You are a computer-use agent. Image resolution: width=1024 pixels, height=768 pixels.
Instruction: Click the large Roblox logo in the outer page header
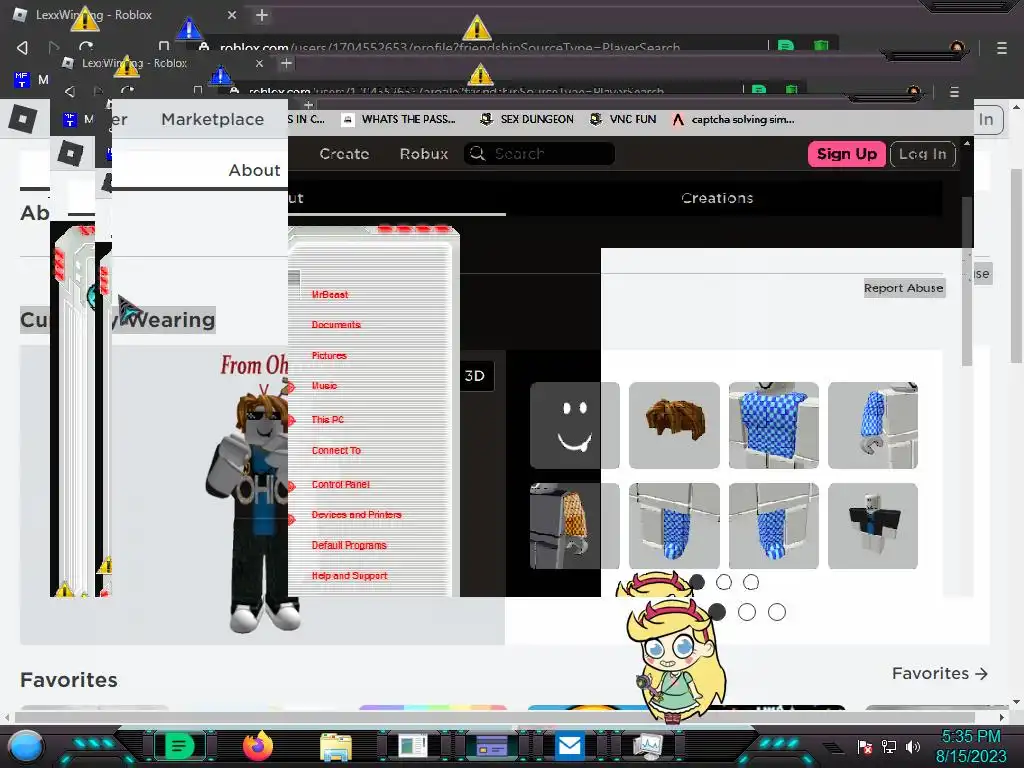pos(23,119)
